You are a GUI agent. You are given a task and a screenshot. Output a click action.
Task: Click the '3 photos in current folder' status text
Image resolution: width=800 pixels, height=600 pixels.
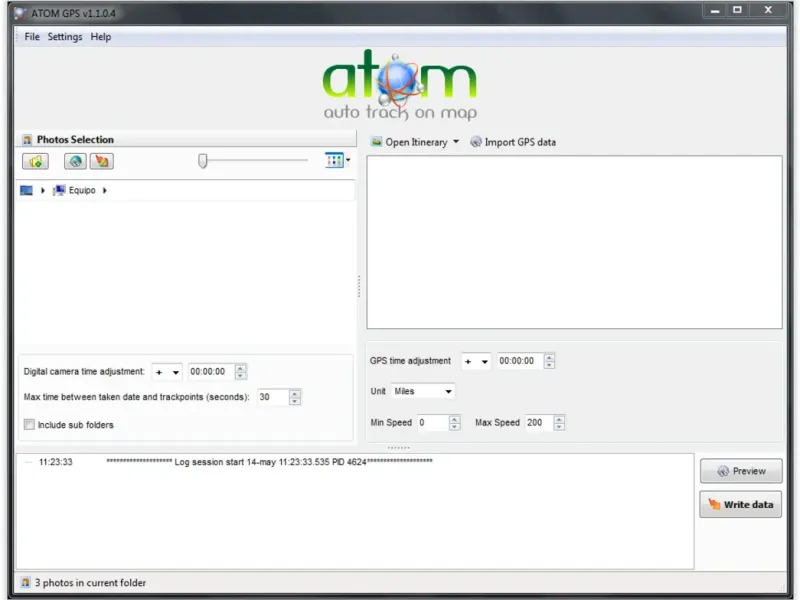90,583
